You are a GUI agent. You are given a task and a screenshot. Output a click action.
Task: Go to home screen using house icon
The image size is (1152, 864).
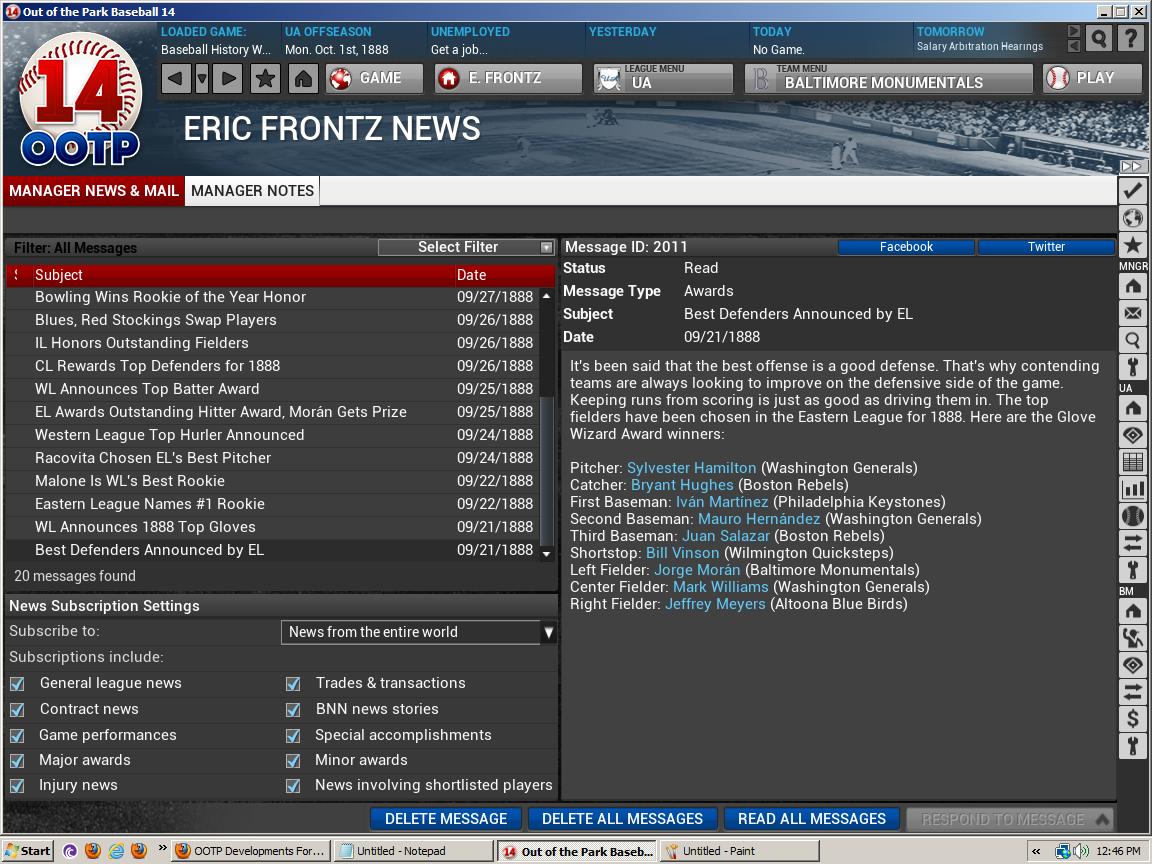[x=304, y=79]
